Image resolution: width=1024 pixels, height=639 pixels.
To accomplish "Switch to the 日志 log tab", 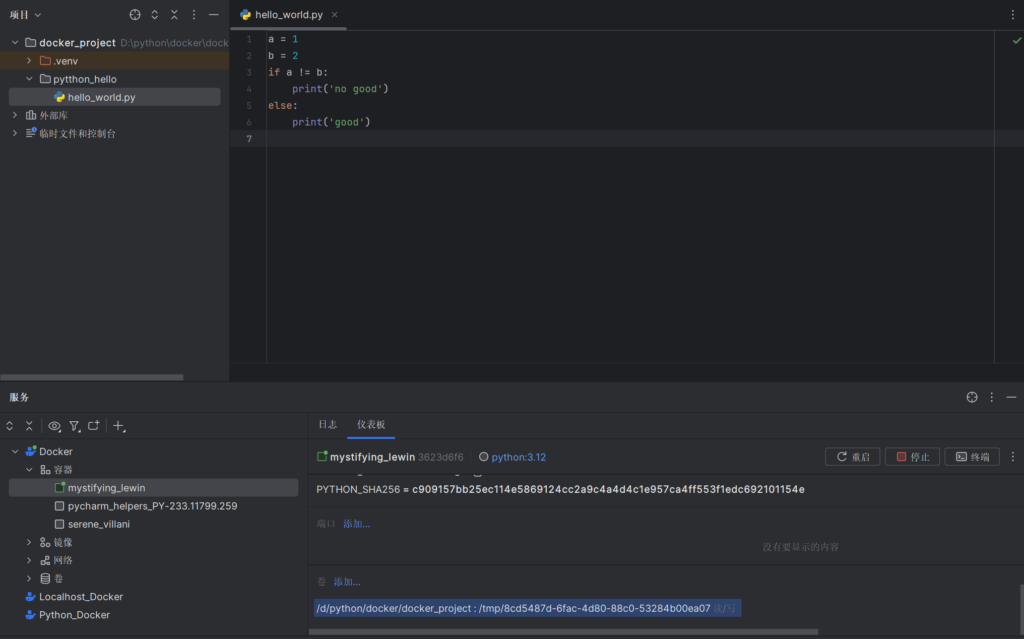I will point(327,425).
